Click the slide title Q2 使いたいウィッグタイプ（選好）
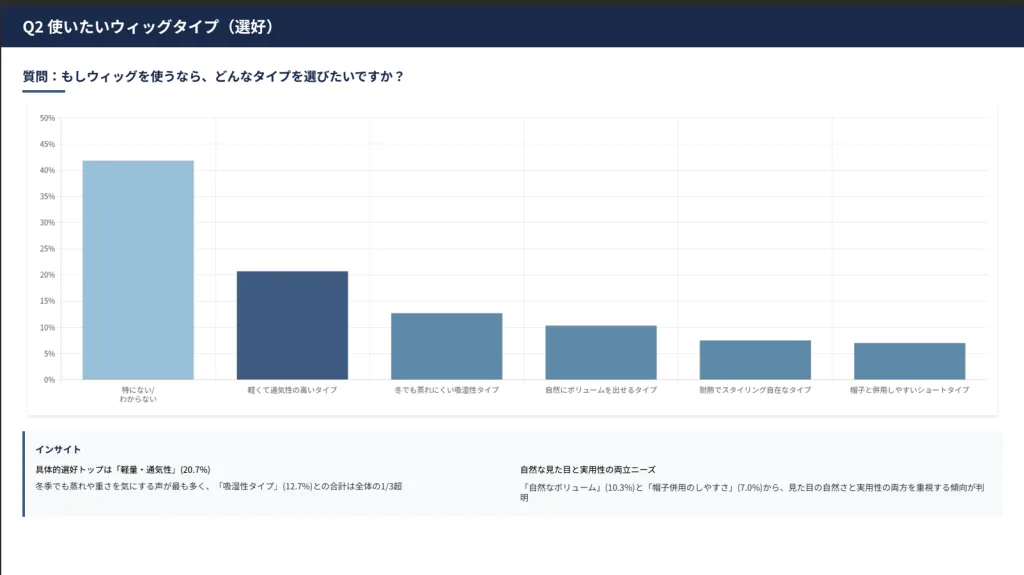The height and width of the screenshot is (575, 1024). click(x=148, y=27)
